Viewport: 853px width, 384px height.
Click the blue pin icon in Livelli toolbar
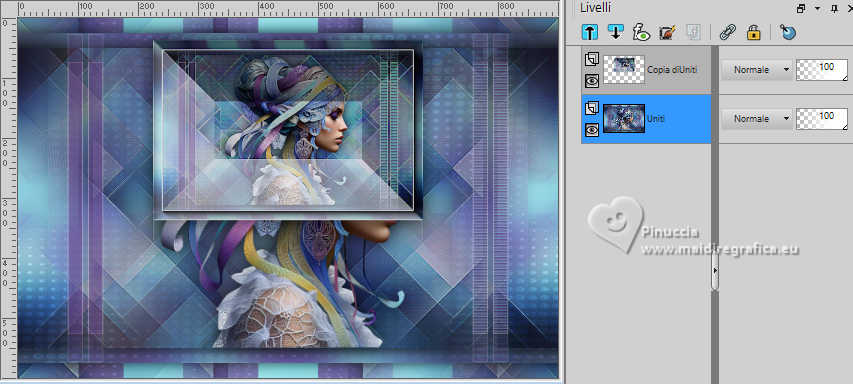pos(787,32)
